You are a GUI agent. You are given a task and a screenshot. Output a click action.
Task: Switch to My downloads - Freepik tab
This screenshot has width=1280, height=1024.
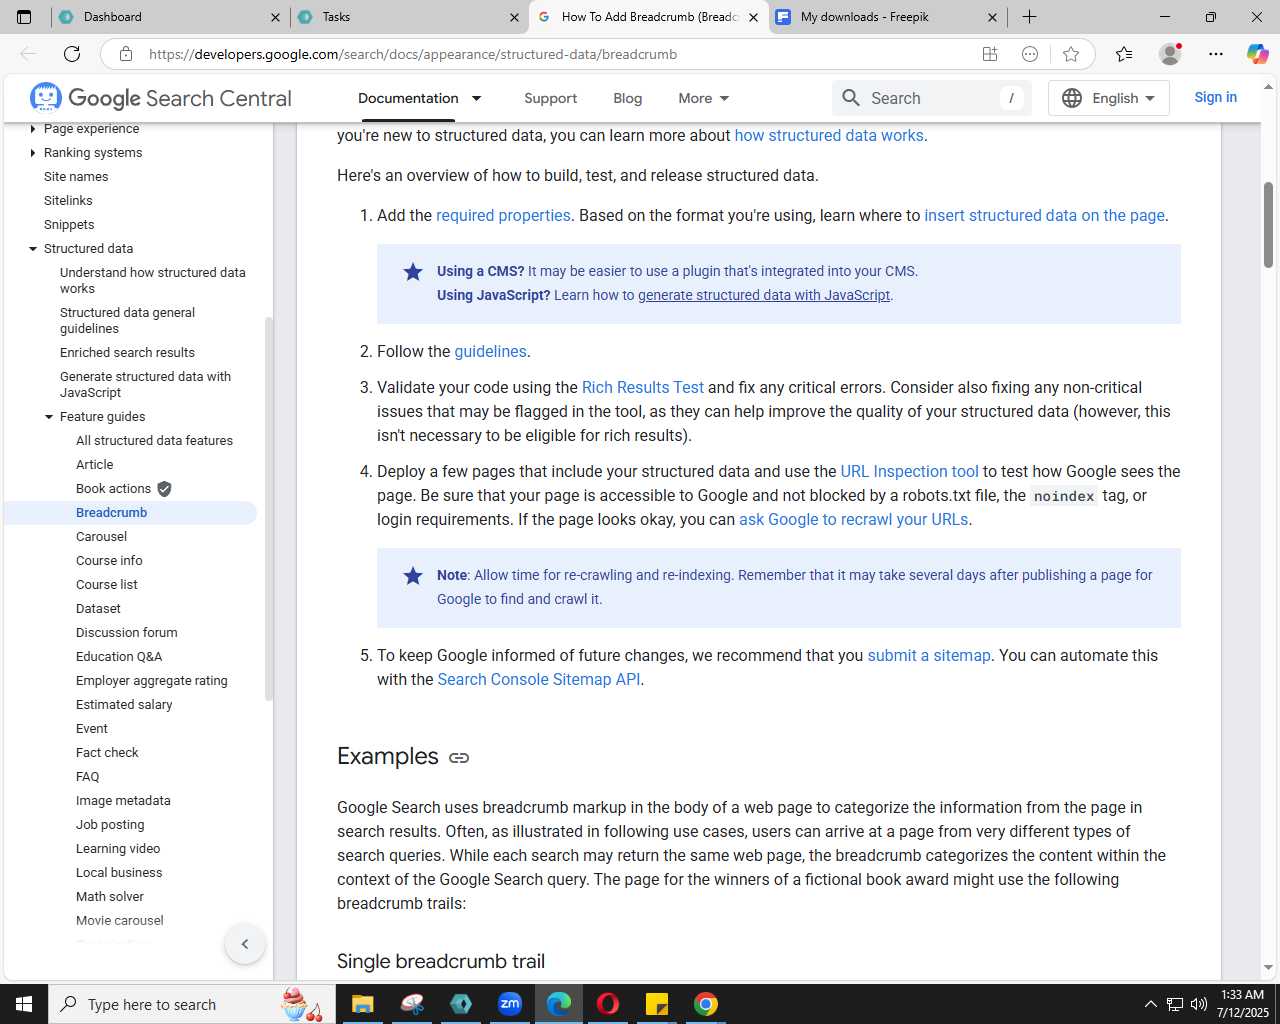[888, 17]
